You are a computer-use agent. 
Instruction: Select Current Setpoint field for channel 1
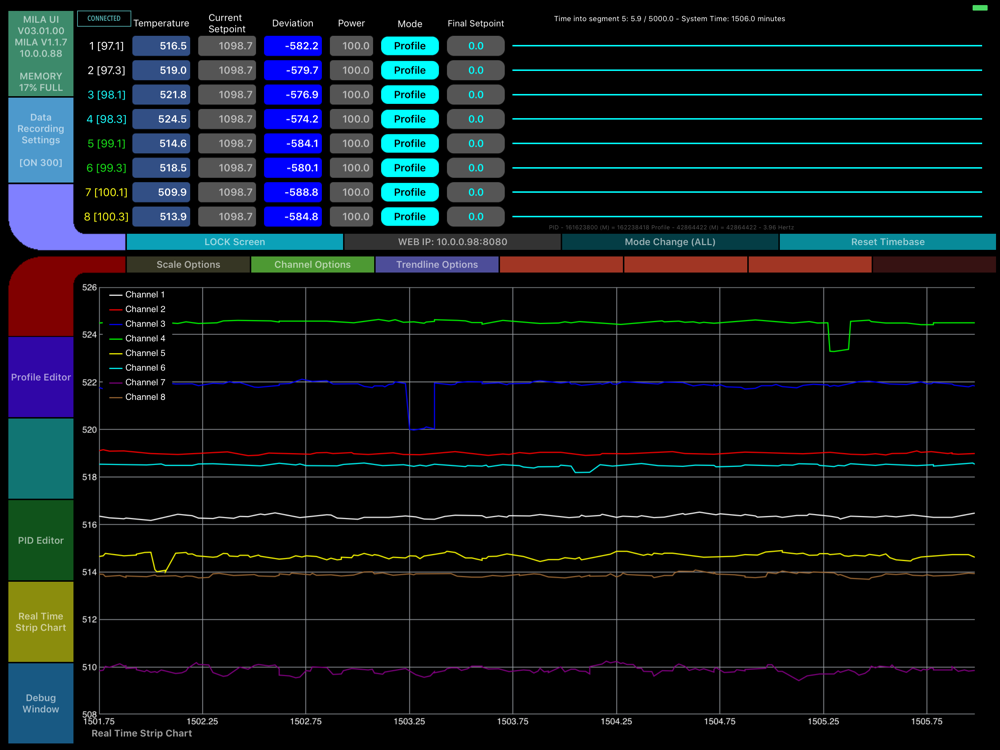227,46
